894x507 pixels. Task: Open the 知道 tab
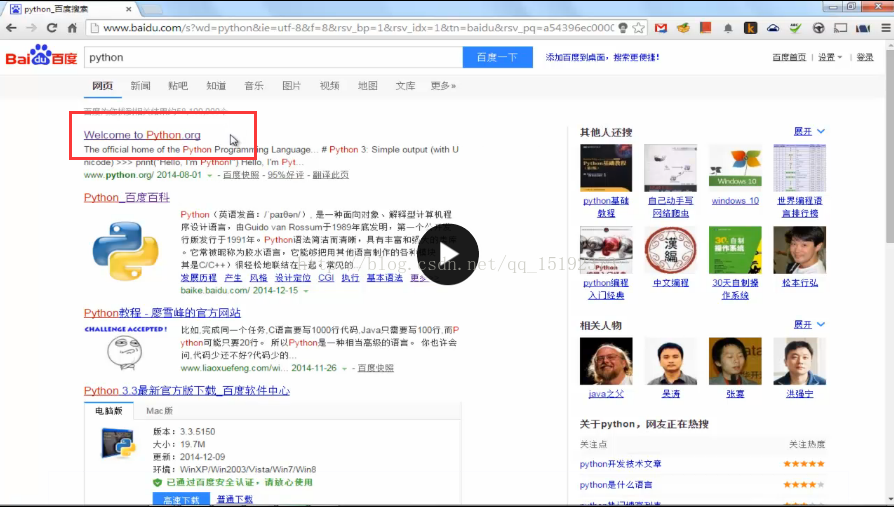click(x=216, y=86)
